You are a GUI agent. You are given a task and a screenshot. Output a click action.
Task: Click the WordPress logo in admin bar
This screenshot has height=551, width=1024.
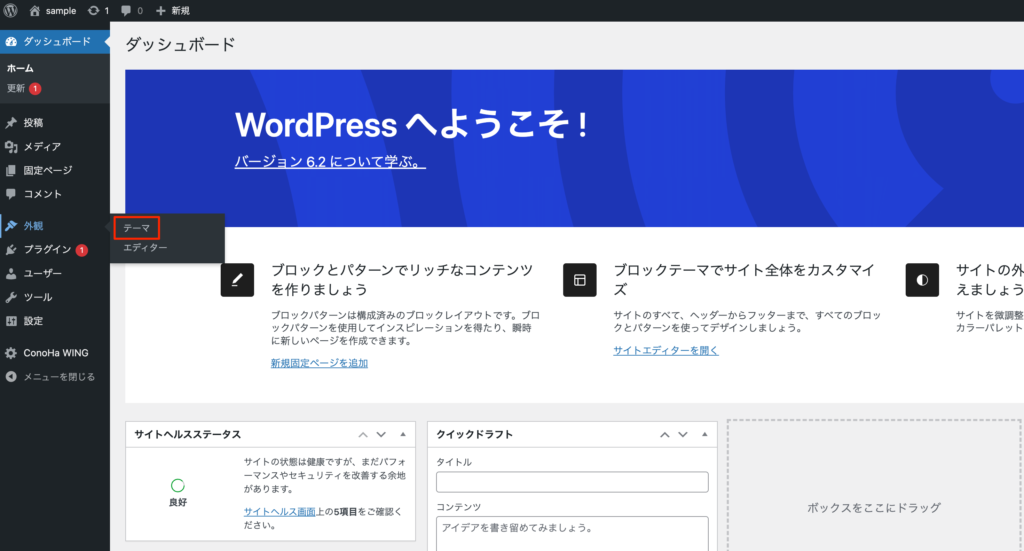pos(10,10)
